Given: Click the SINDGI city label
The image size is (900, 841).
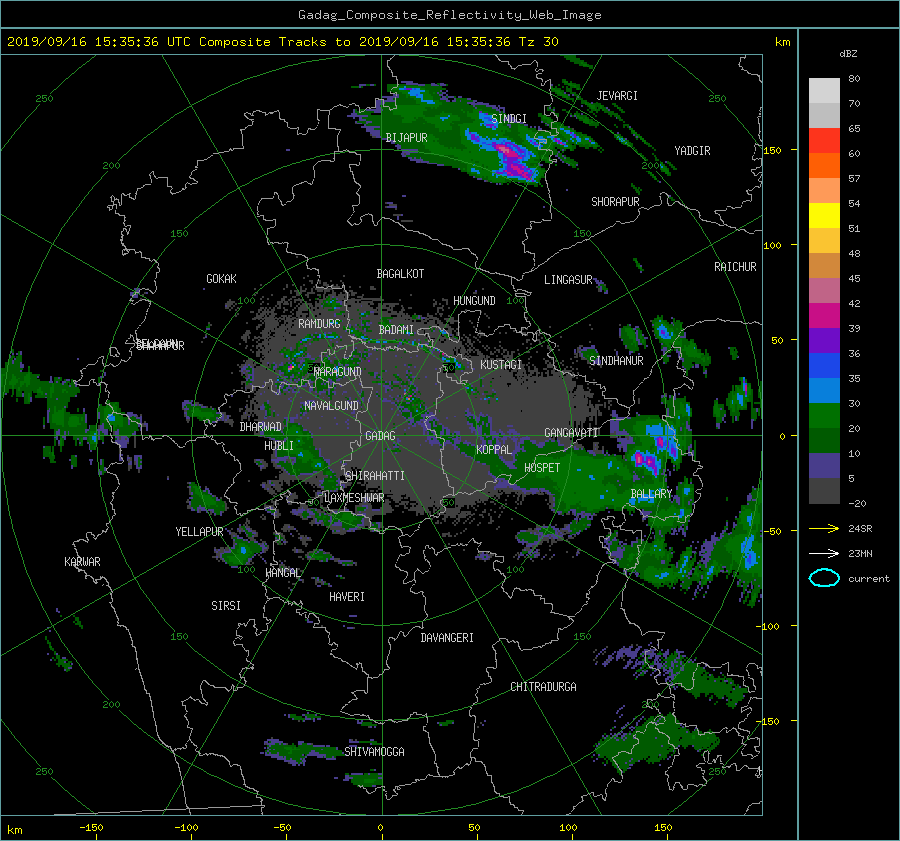Looking at the screenshot, I should pos(509,119).
